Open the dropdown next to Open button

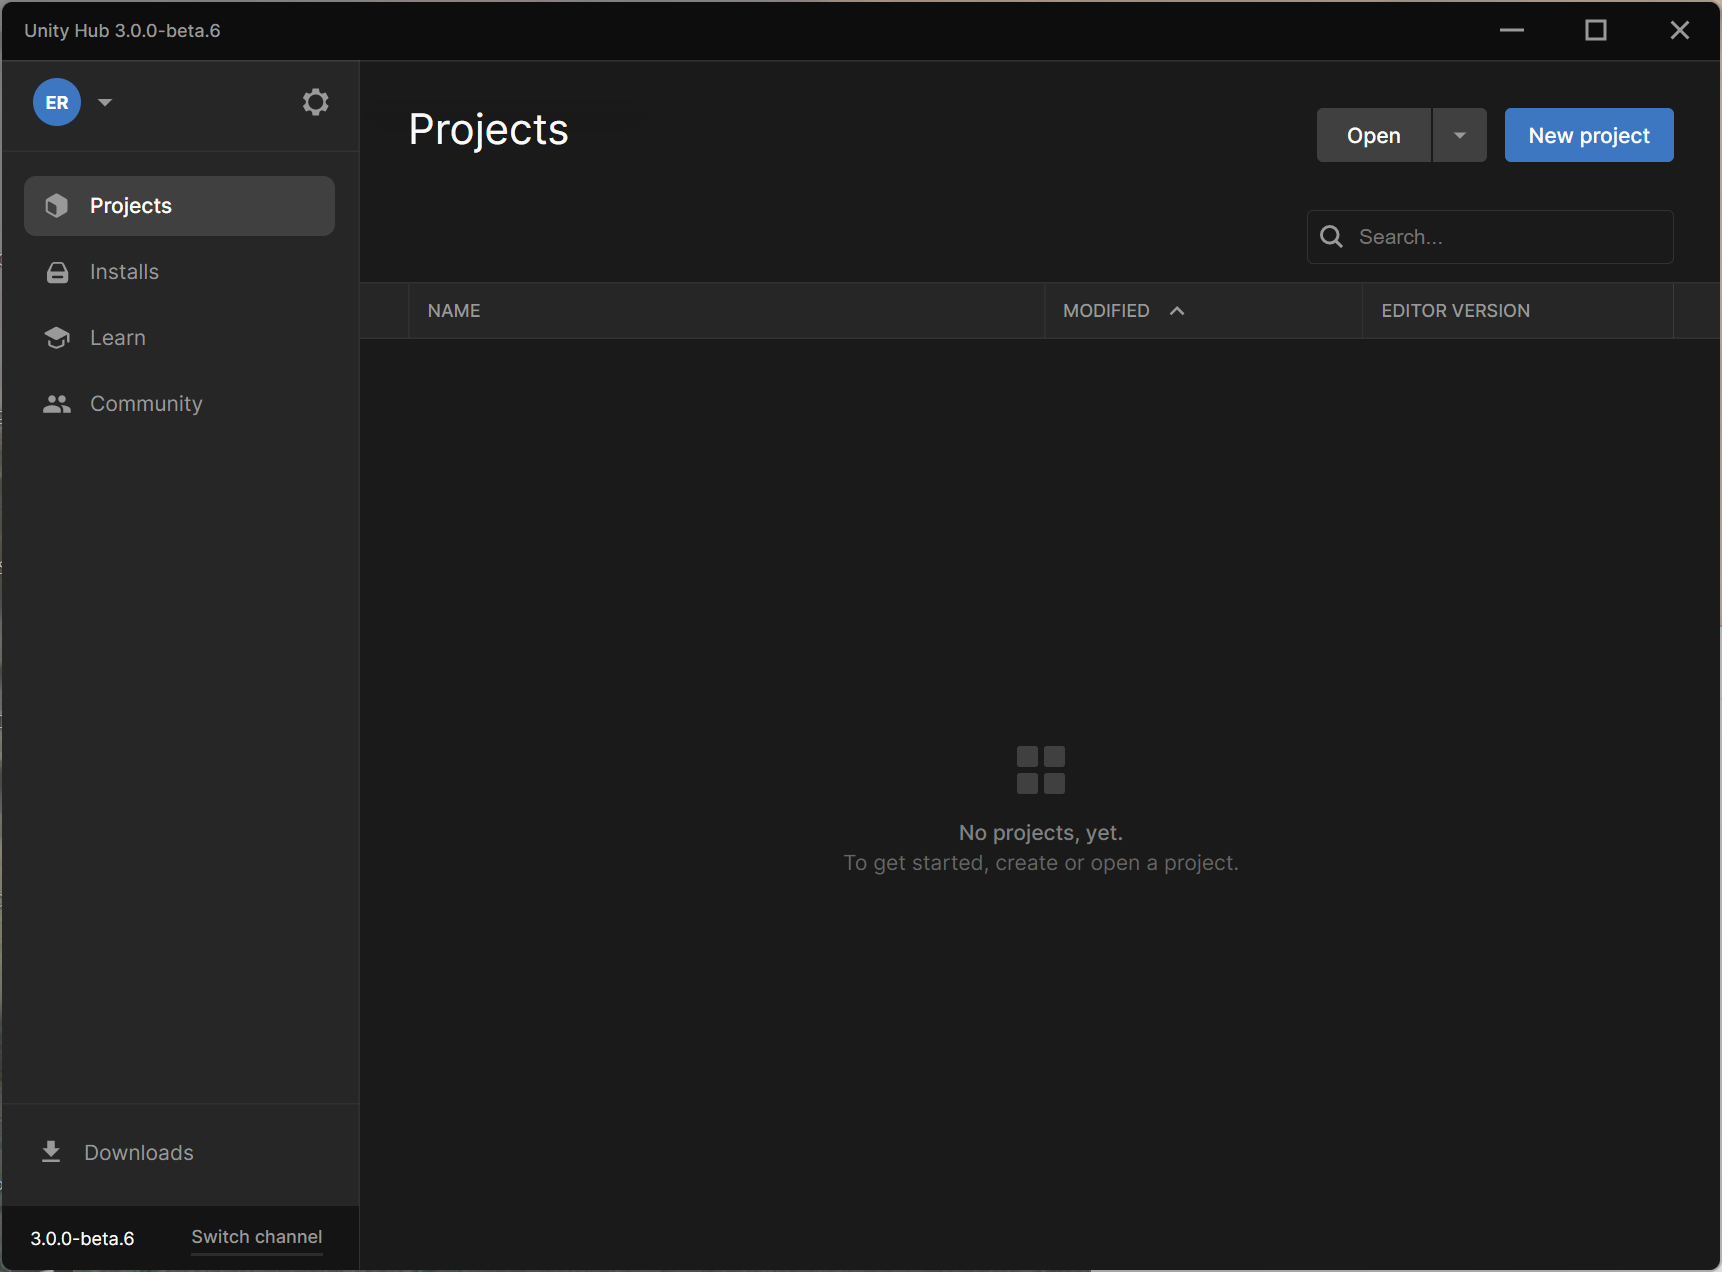(1459, 135)
